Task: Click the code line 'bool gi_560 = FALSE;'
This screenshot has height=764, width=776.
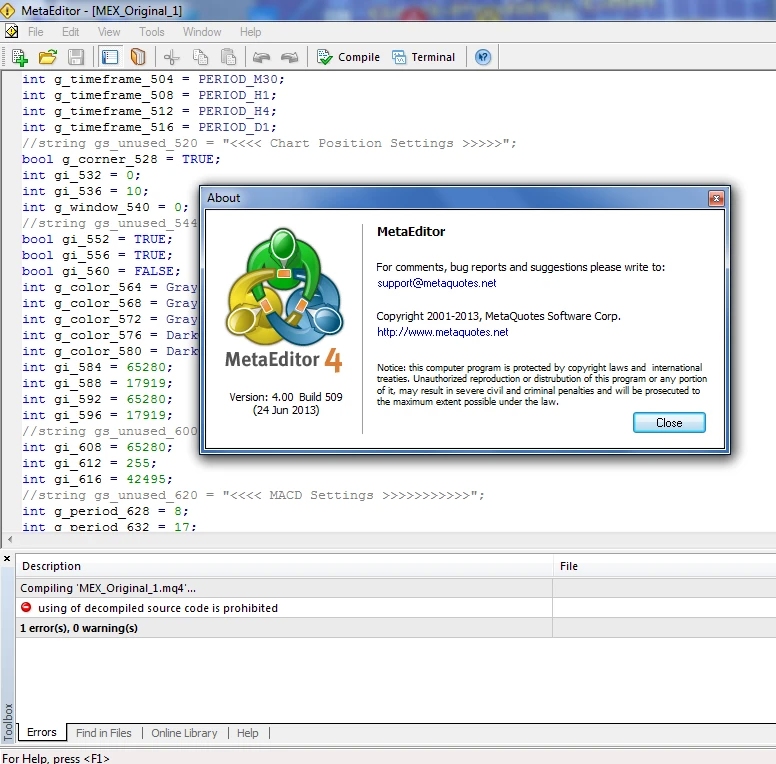Action: tap(101, 271)
